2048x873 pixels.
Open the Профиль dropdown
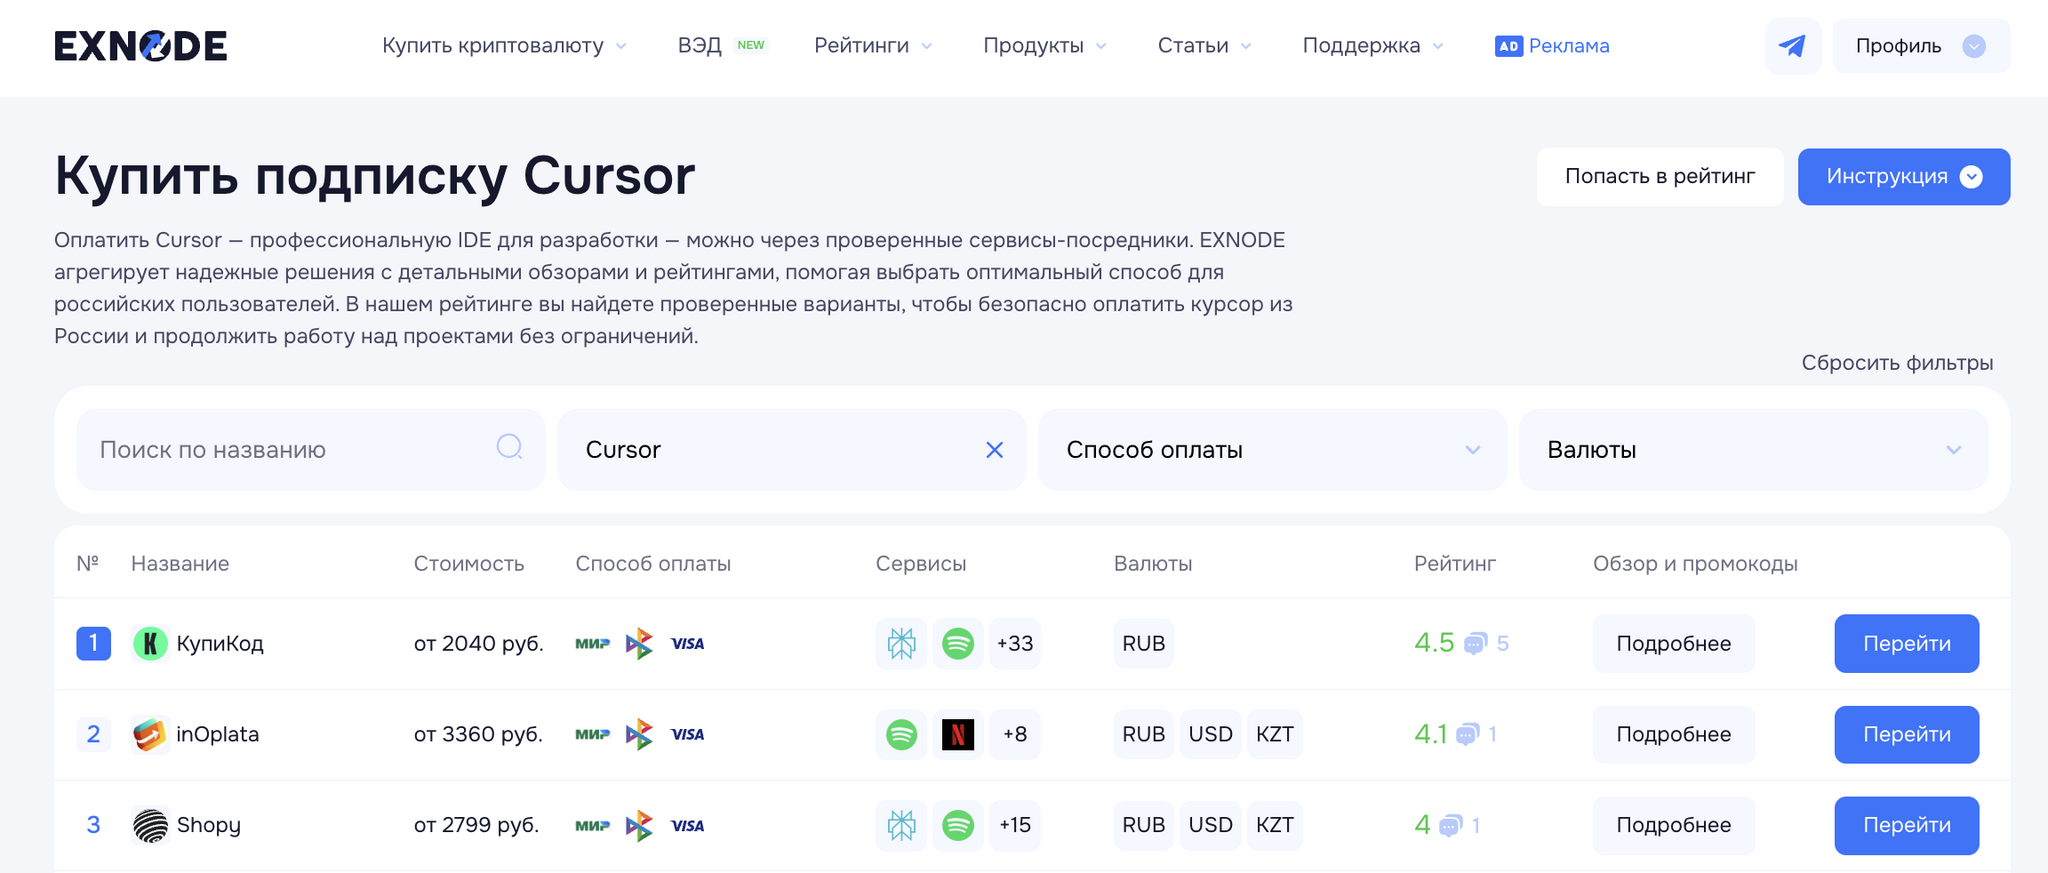tap(1920, 46)
